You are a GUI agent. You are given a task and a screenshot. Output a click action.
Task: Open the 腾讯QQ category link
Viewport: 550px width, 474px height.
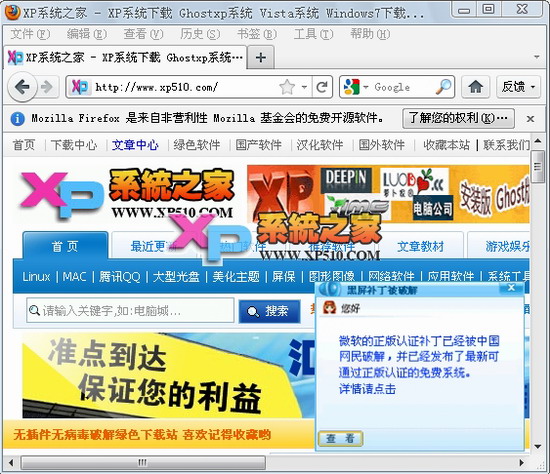click(x=120, y=276)
